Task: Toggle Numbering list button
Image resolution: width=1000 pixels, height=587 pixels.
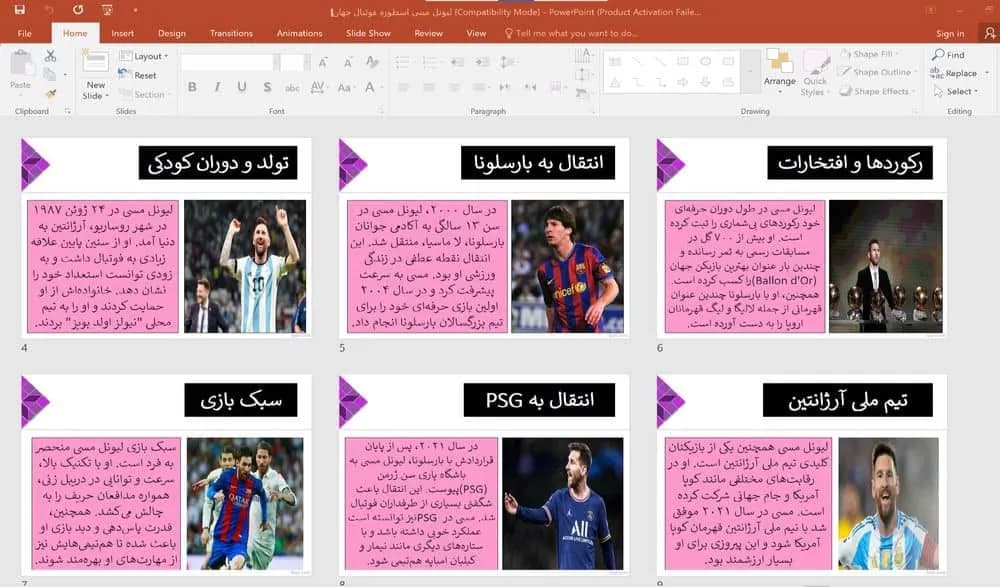Action: click(x=431, y=62)
